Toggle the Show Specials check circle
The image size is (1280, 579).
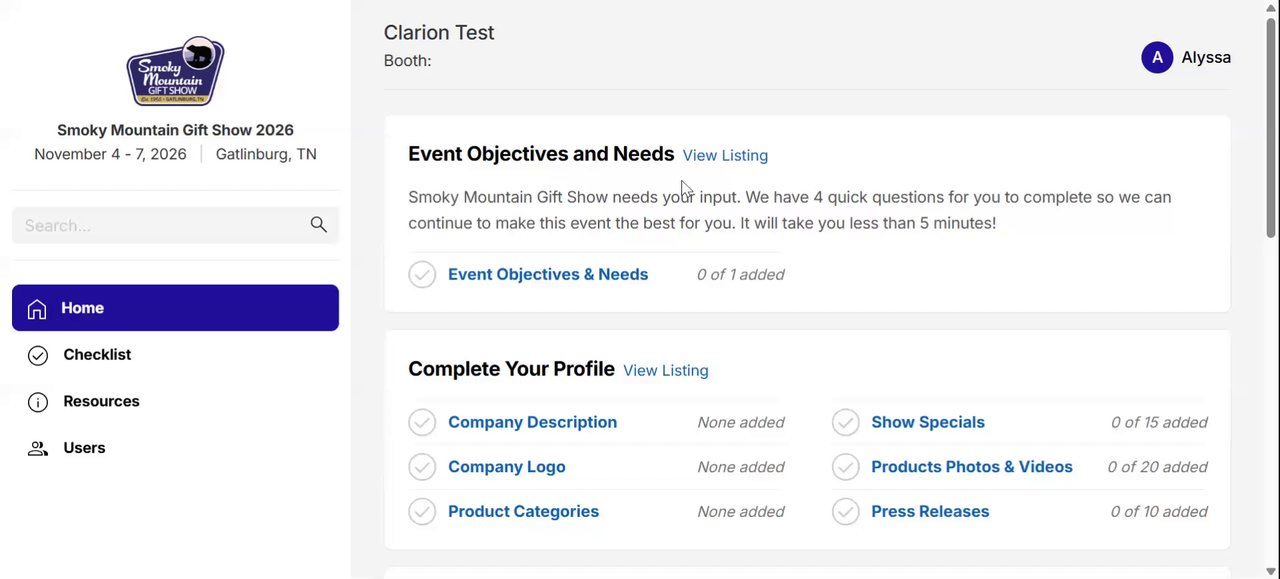845,422
